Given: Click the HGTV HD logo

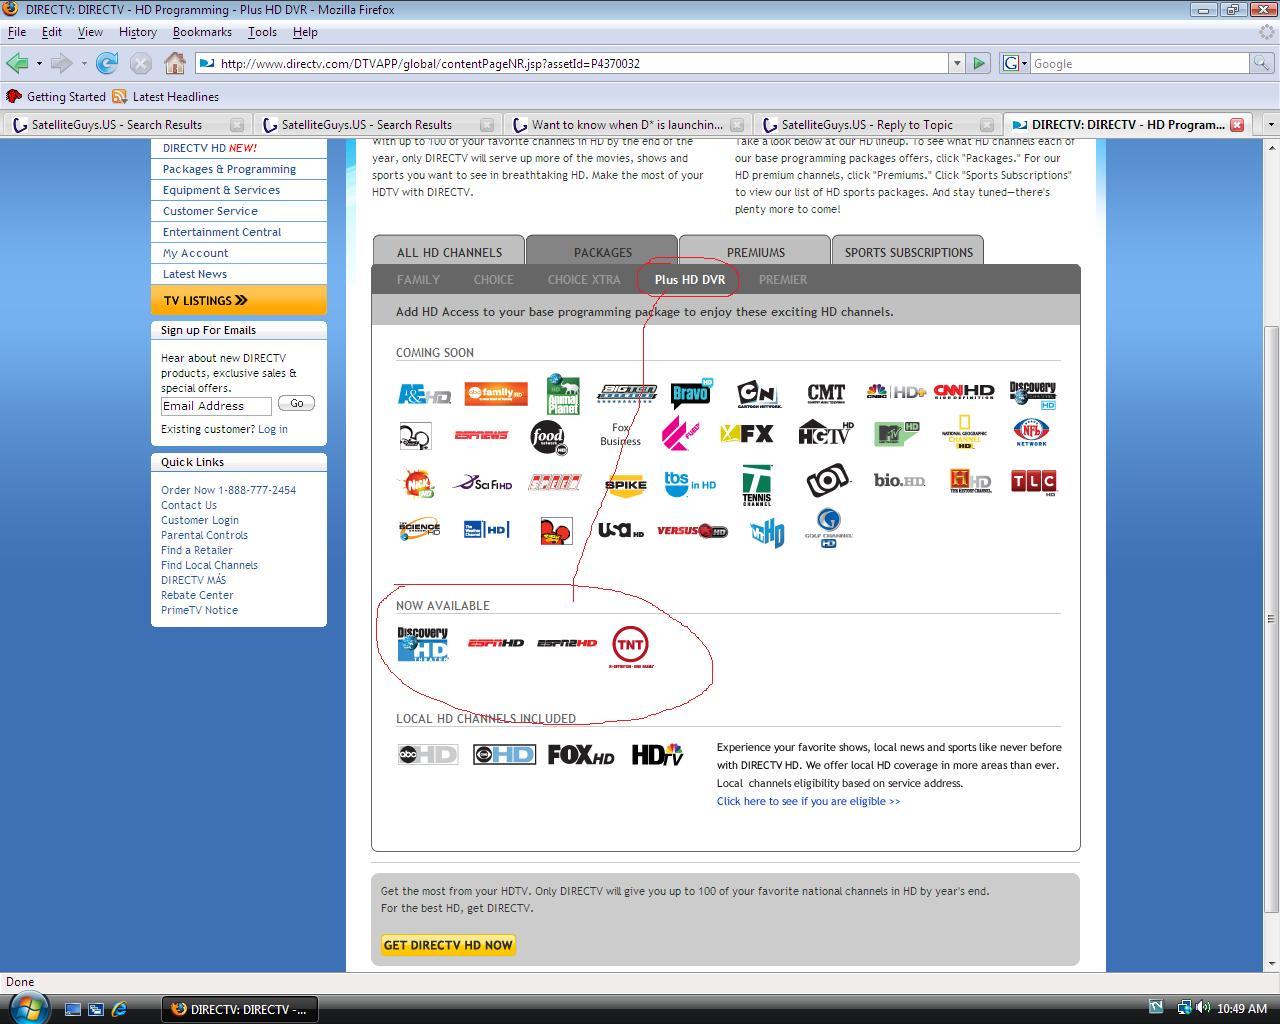Looking at the screenshot, I should tap(826, 433).
